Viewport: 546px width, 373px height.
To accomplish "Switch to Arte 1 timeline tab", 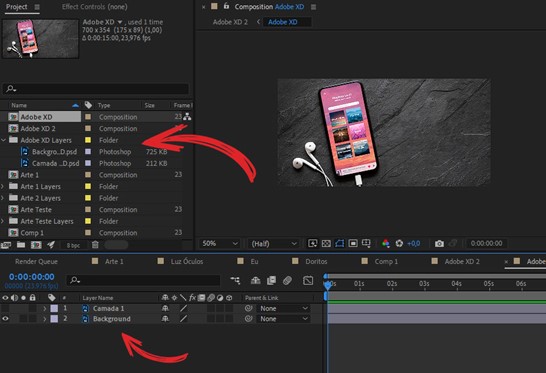I will [x=114, y=261].
